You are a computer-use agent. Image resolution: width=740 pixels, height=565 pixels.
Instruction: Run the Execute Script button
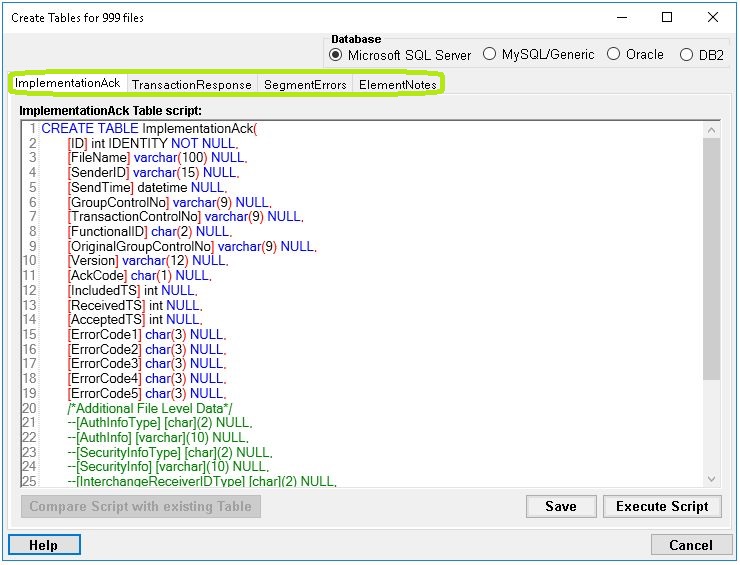662,506
